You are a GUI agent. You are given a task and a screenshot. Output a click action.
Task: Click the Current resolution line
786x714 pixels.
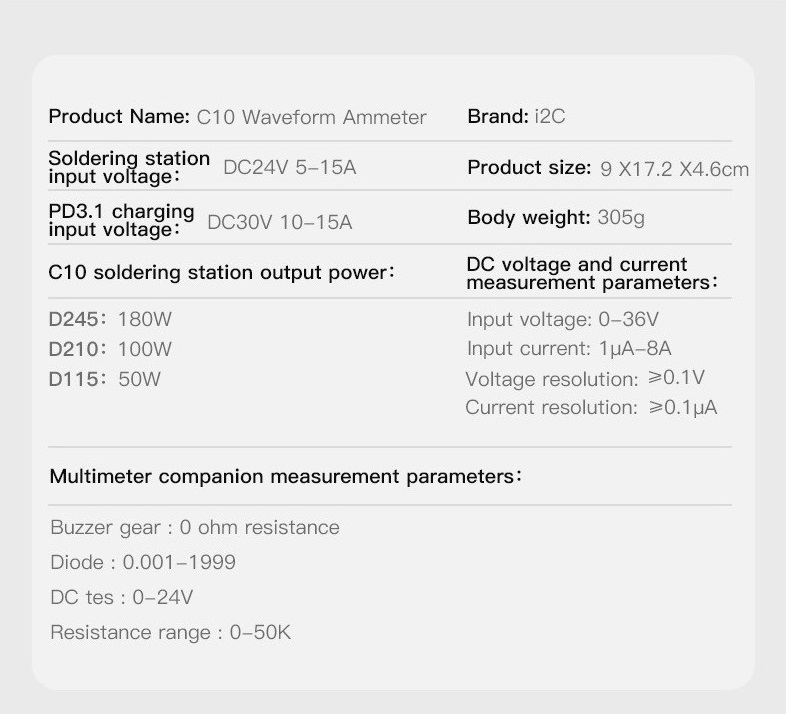[x=592, y=408]
